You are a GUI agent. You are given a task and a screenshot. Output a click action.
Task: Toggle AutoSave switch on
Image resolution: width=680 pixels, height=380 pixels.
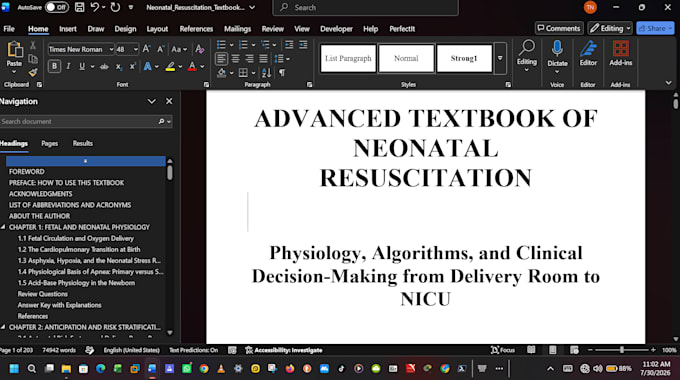(57, 7)
